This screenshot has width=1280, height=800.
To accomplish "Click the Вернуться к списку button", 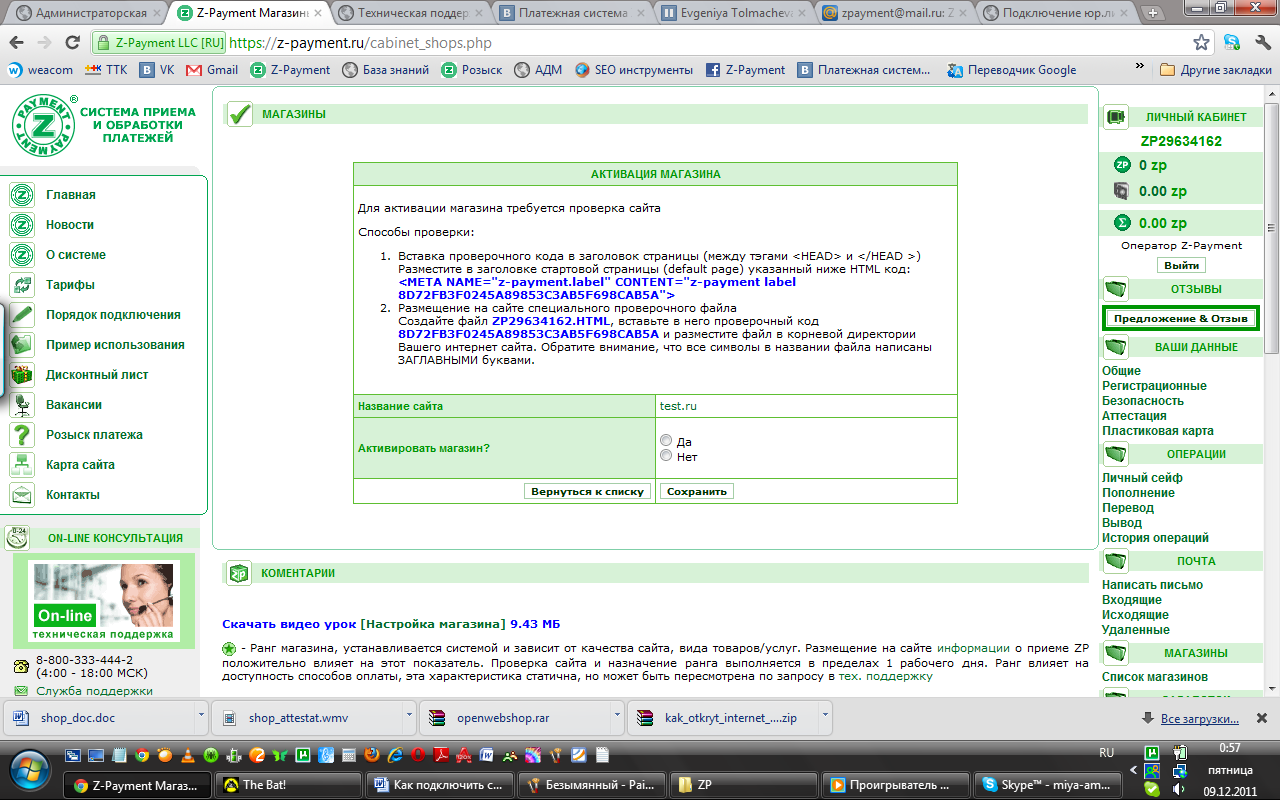I will pyautogui.click(x=588, y=492).
